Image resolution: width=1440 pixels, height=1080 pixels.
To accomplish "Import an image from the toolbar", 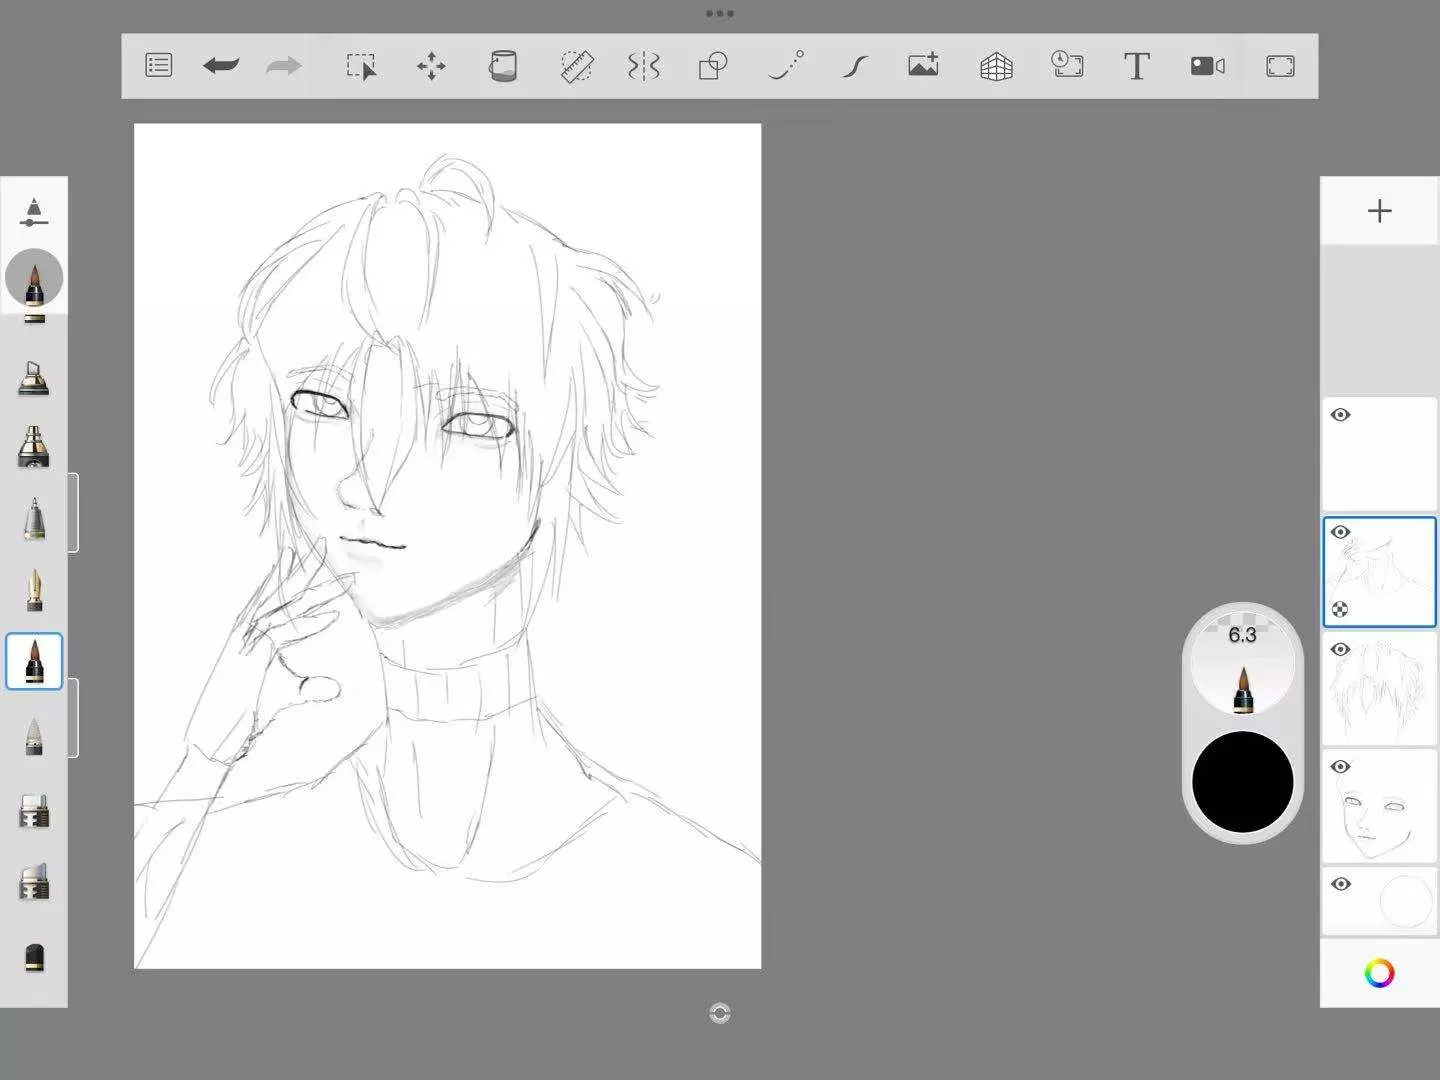I will [x=923, y=66].
